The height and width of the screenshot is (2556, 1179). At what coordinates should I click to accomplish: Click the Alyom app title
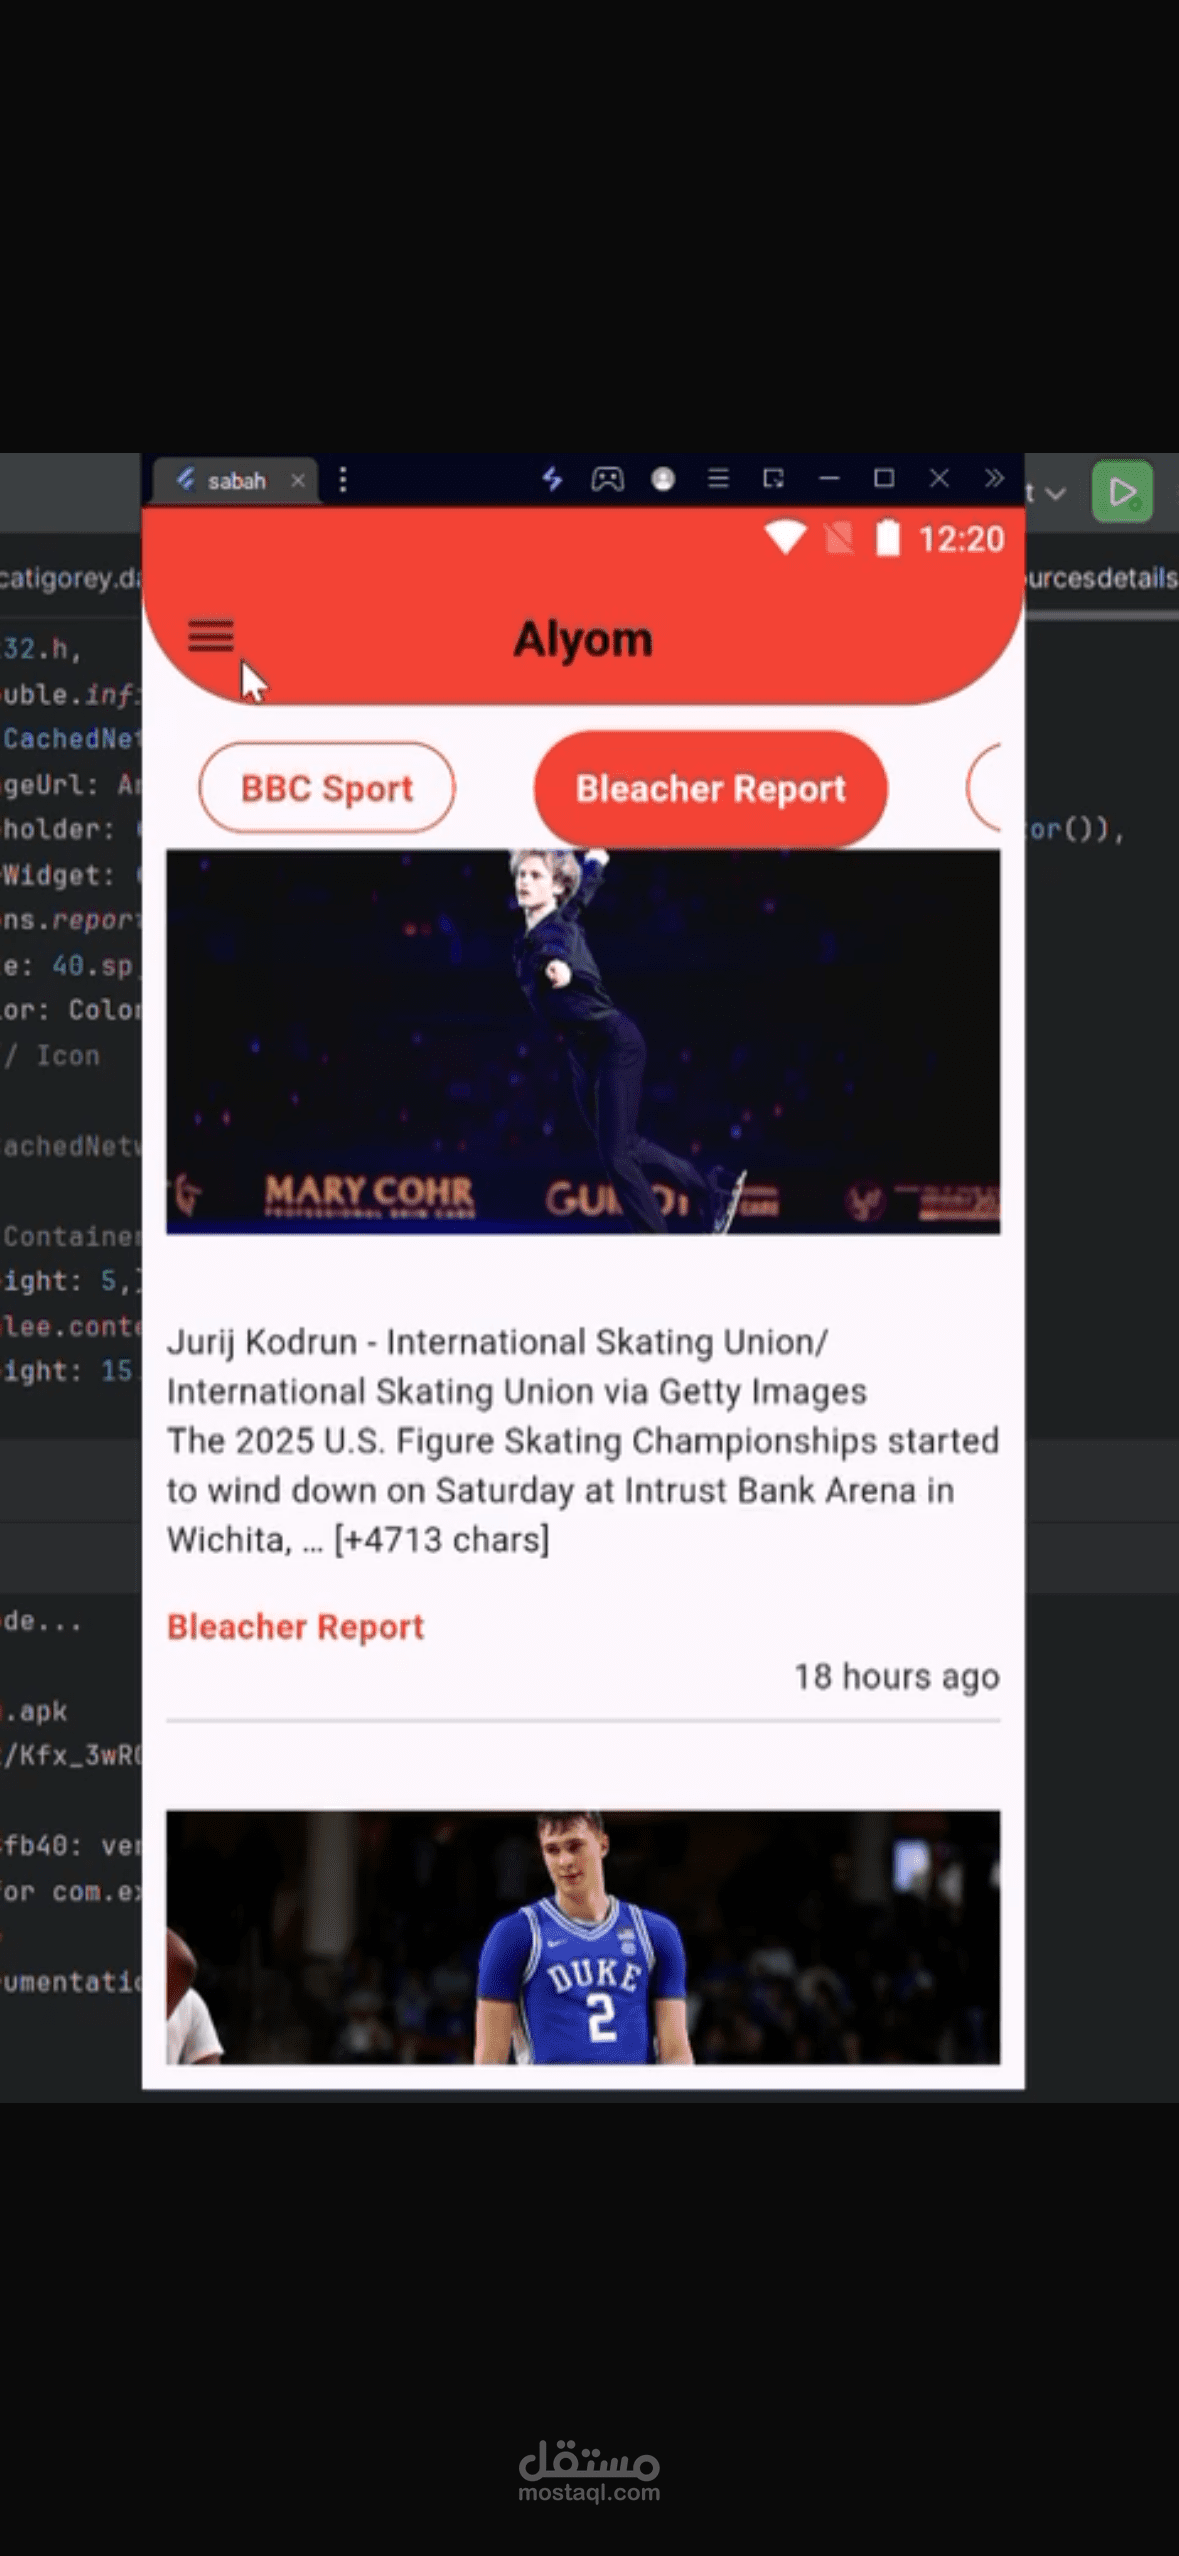coord(583,639)
